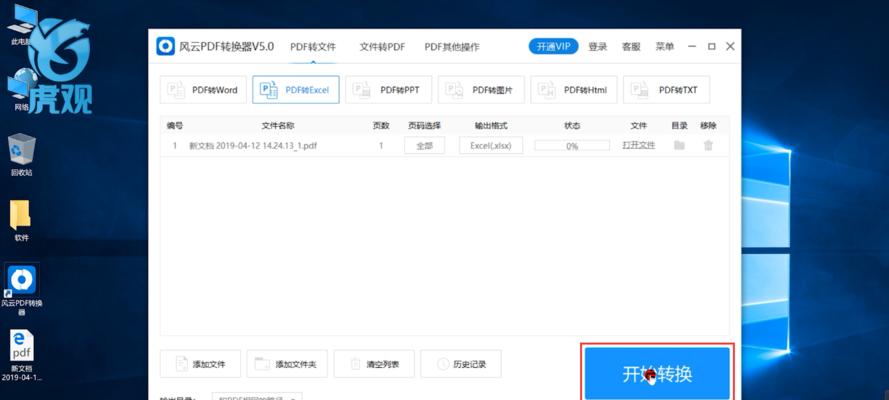The height and width of the screenshot is (400, 889).
Task: Switch to the PDF转文件 tab
Action: point(313,47)
